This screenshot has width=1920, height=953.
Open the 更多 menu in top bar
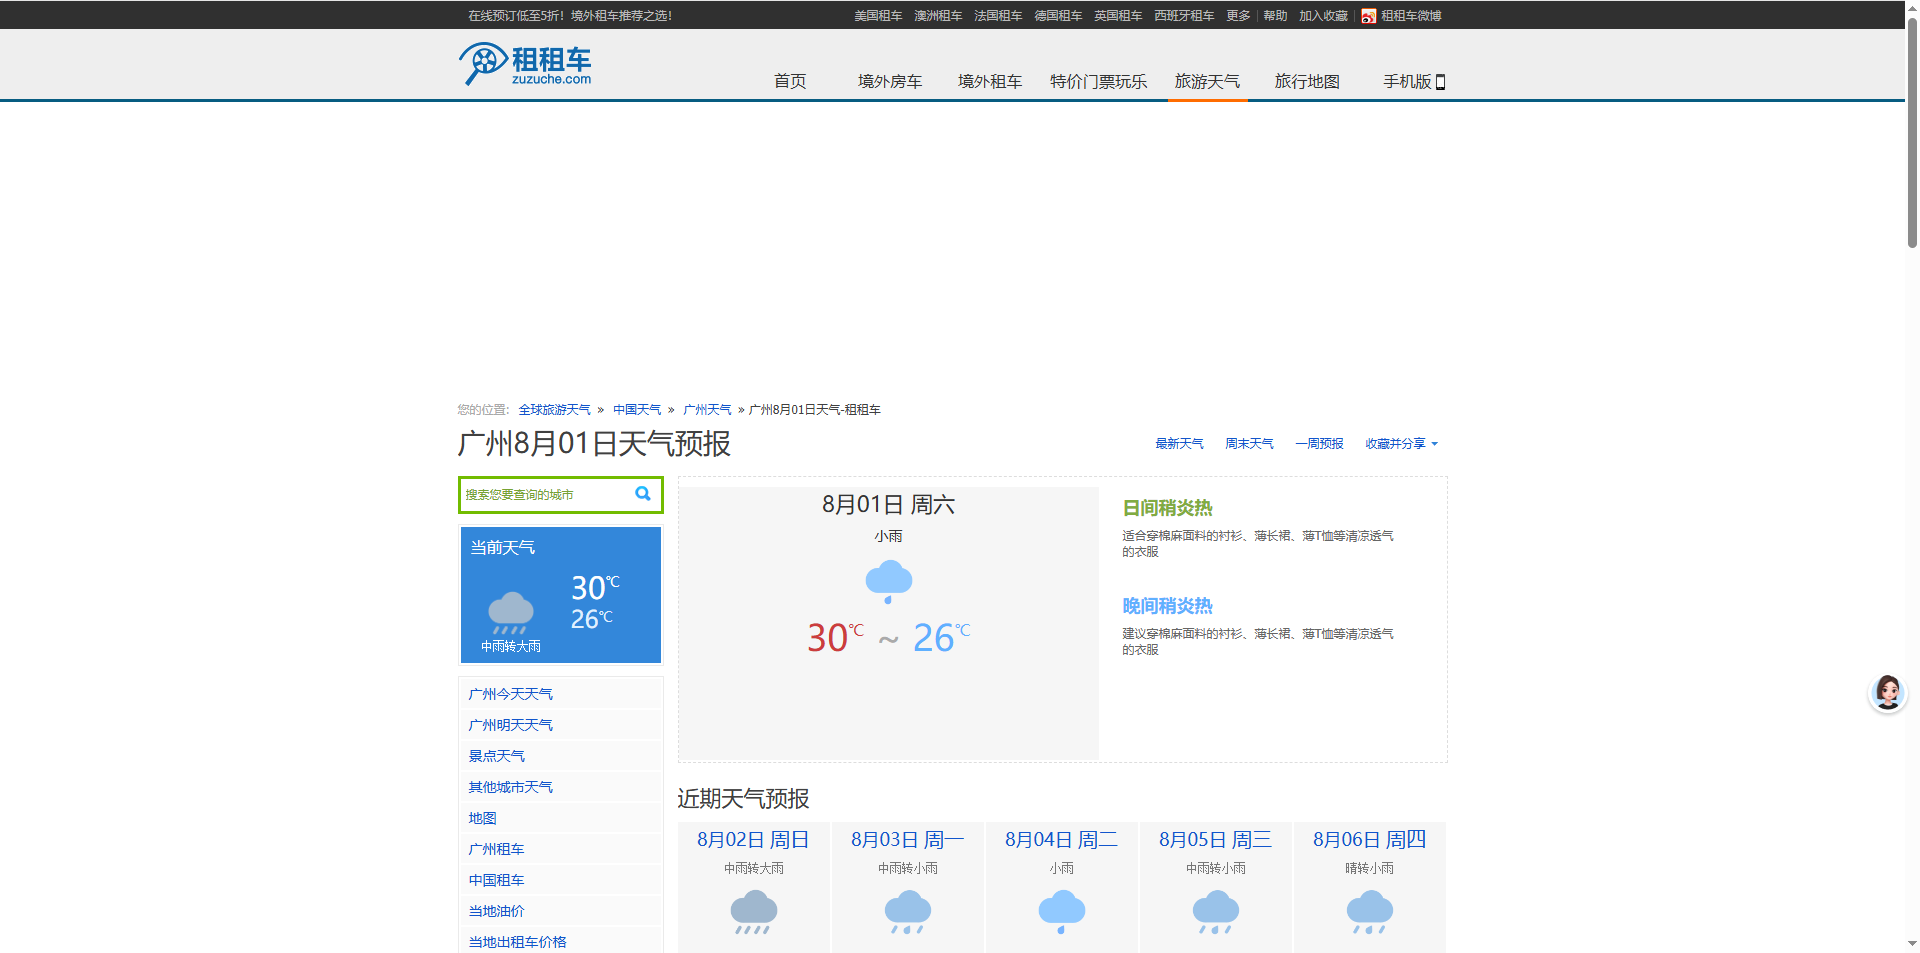point(1238,16)
